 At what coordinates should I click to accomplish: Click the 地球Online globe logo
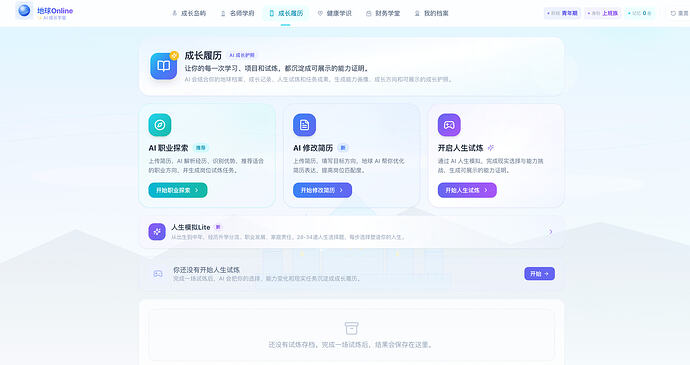point(24,10)
